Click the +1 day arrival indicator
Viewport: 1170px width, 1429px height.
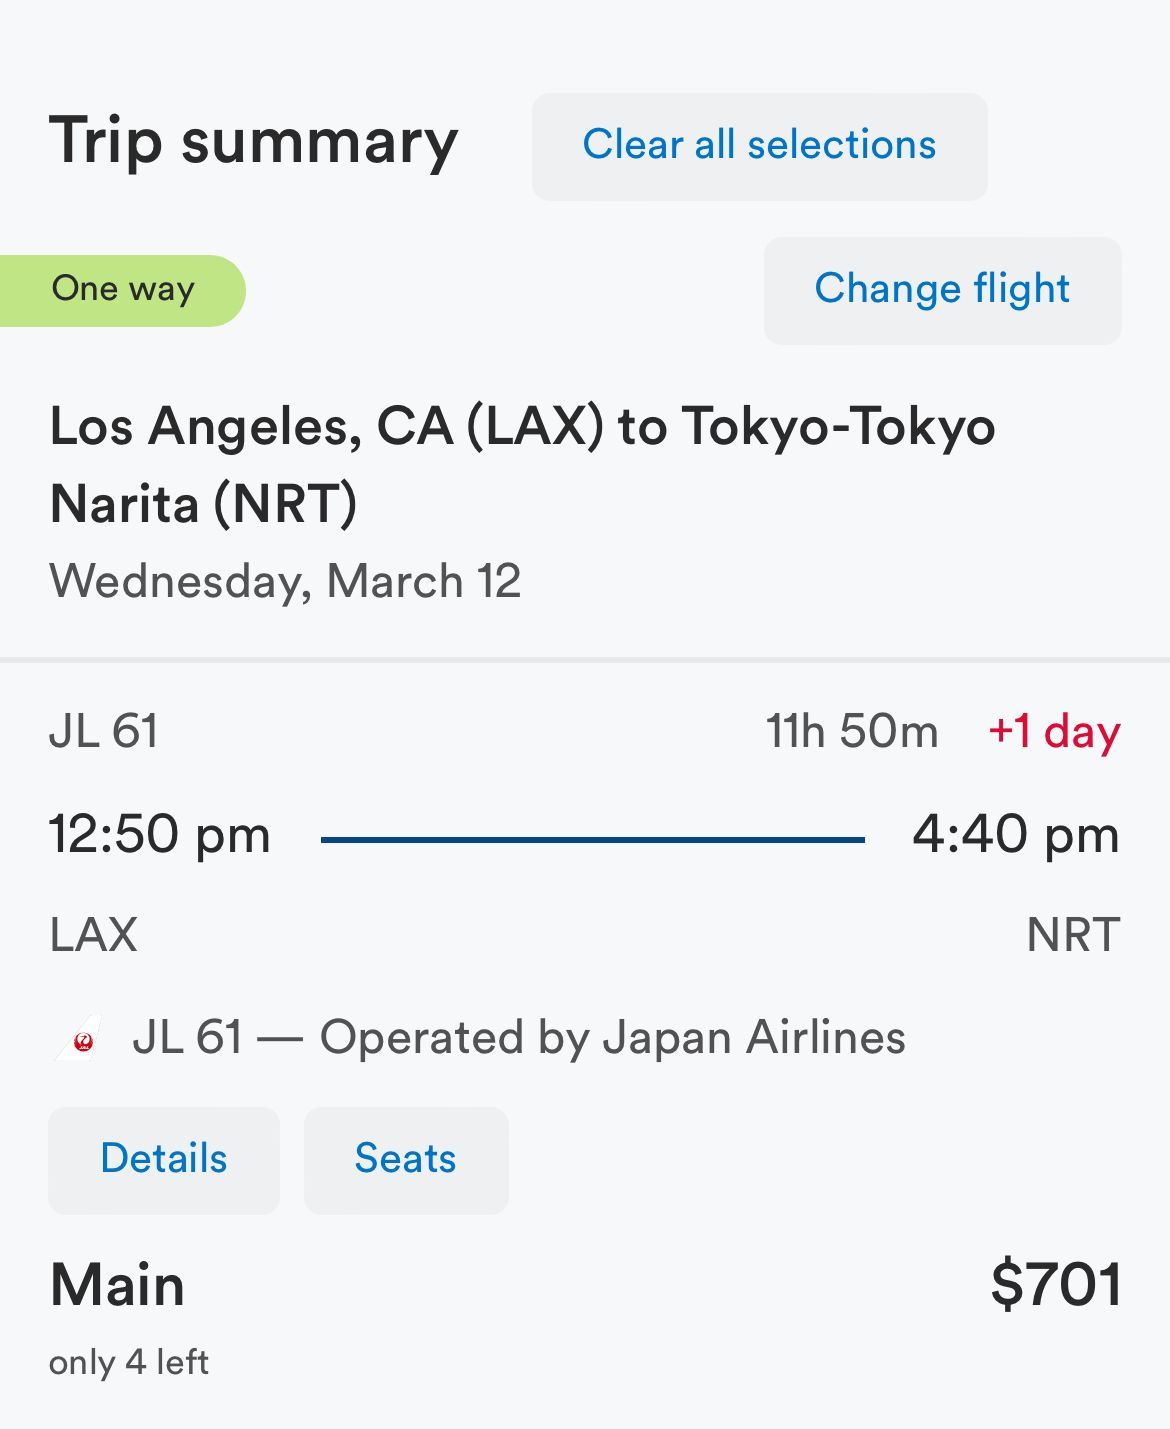pyautogui.click(x=1054, y=731)
